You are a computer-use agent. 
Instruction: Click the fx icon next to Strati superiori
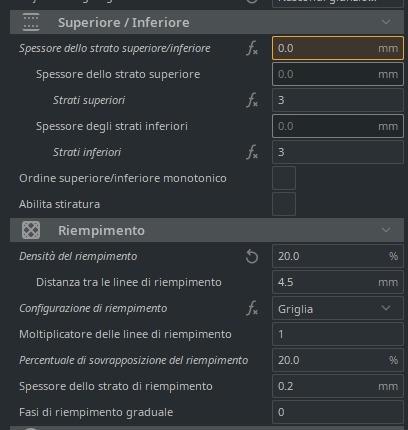pos(252,100)
